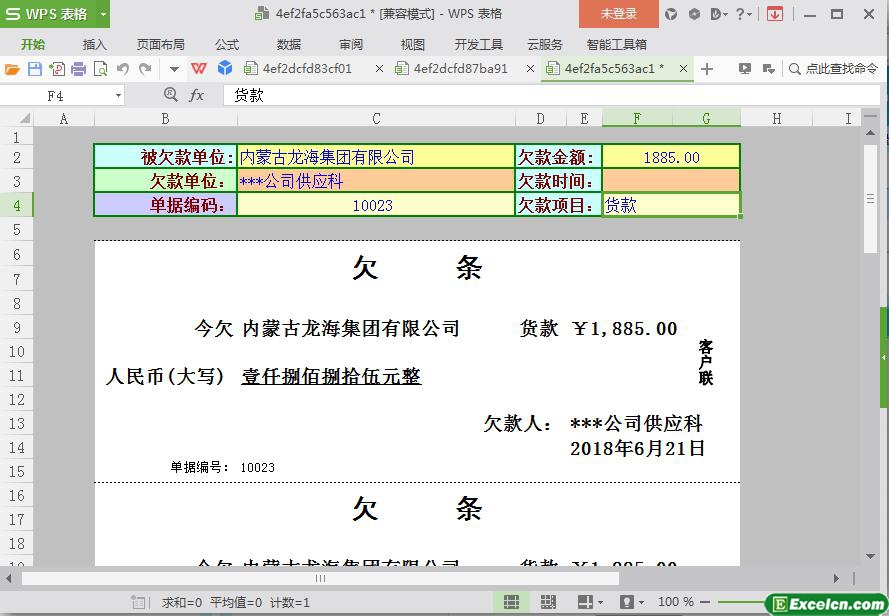Click the Open folder icon in quick toolbar

(12, 69)
